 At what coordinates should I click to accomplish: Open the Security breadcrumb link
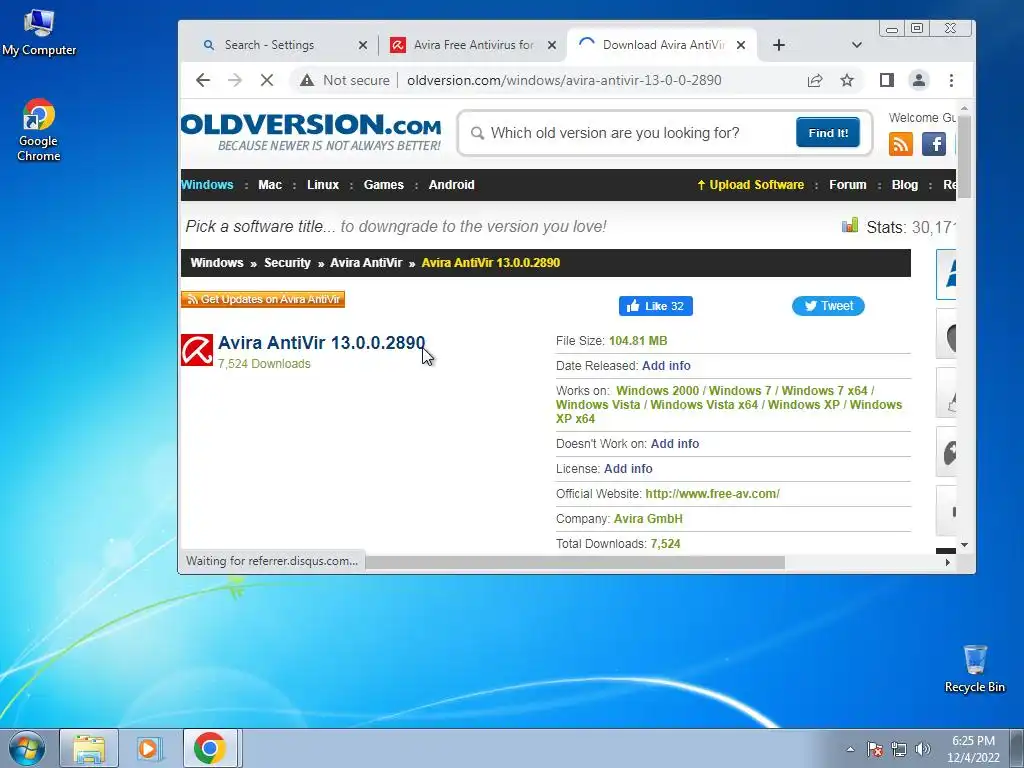coord(287,263)
